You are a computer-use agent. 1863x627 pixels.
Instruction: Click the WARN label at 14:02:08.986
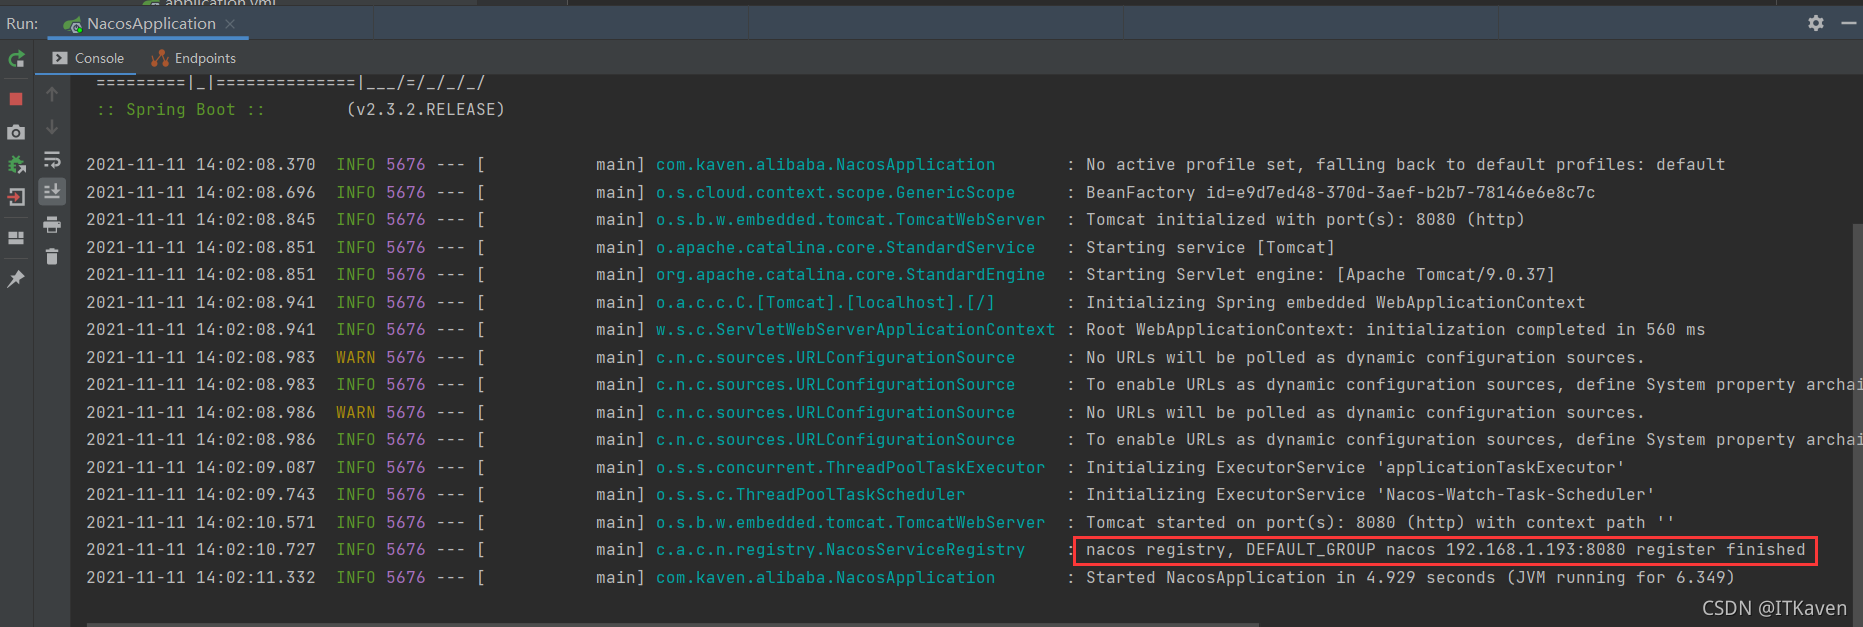coord(355,412)
